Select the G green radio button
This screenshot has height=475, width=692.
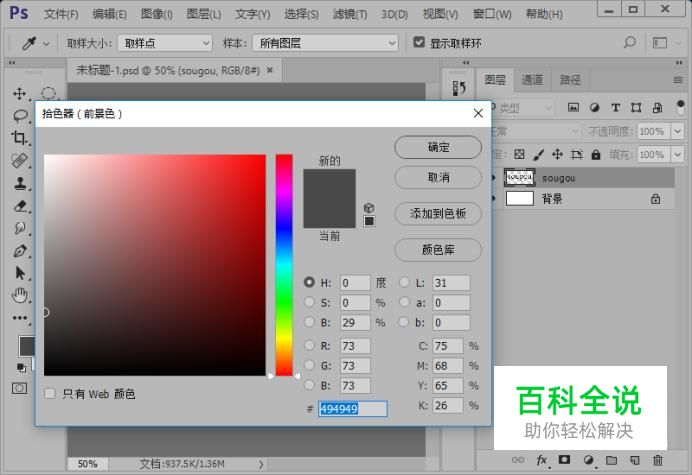[309, 365]
